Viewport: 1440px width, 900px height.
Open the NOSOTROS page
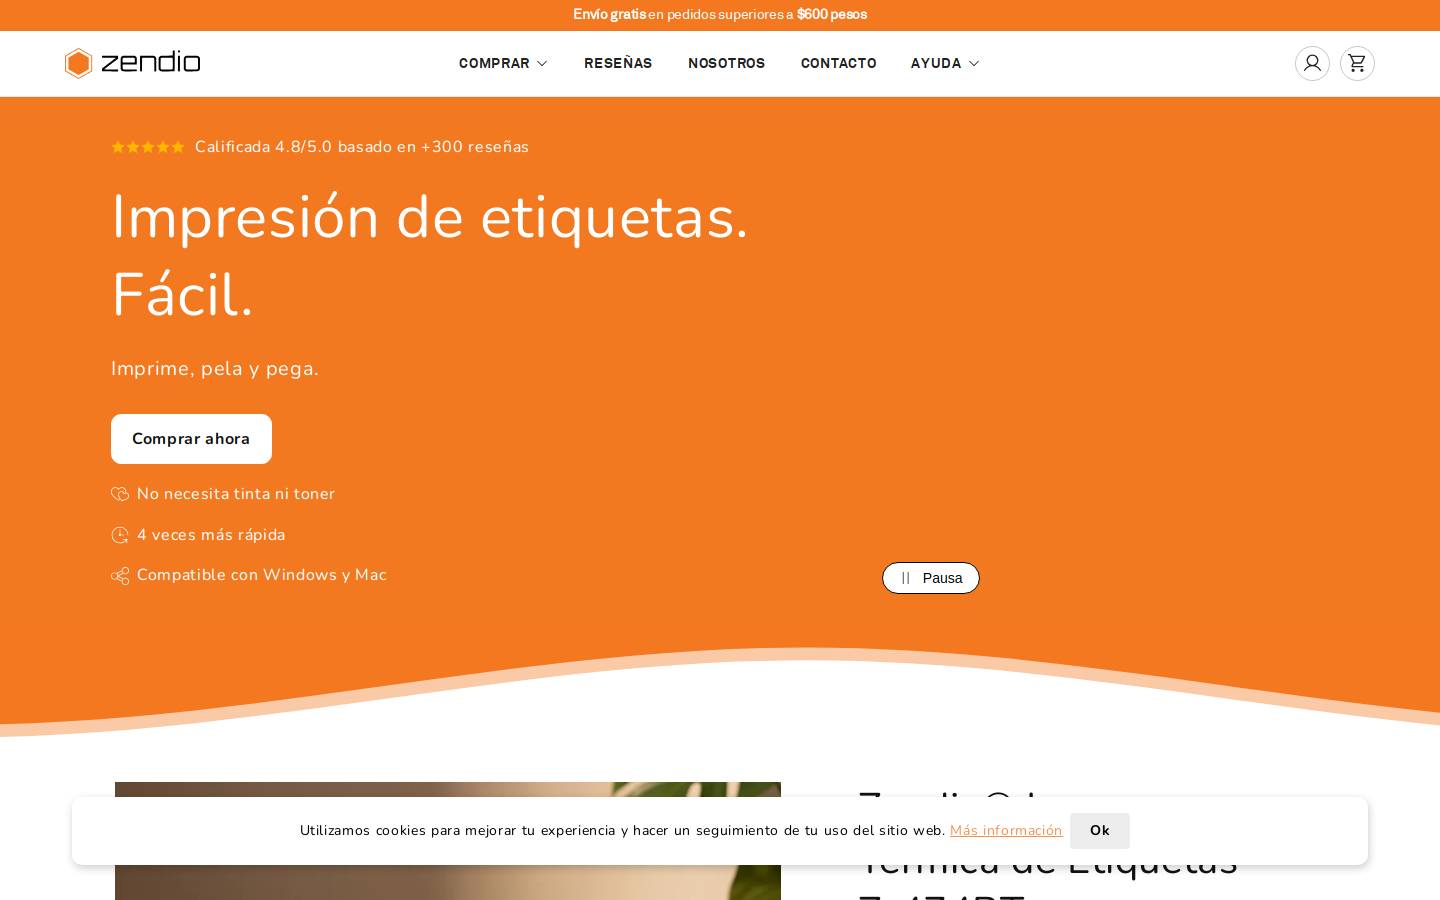[x=726, y=63]
